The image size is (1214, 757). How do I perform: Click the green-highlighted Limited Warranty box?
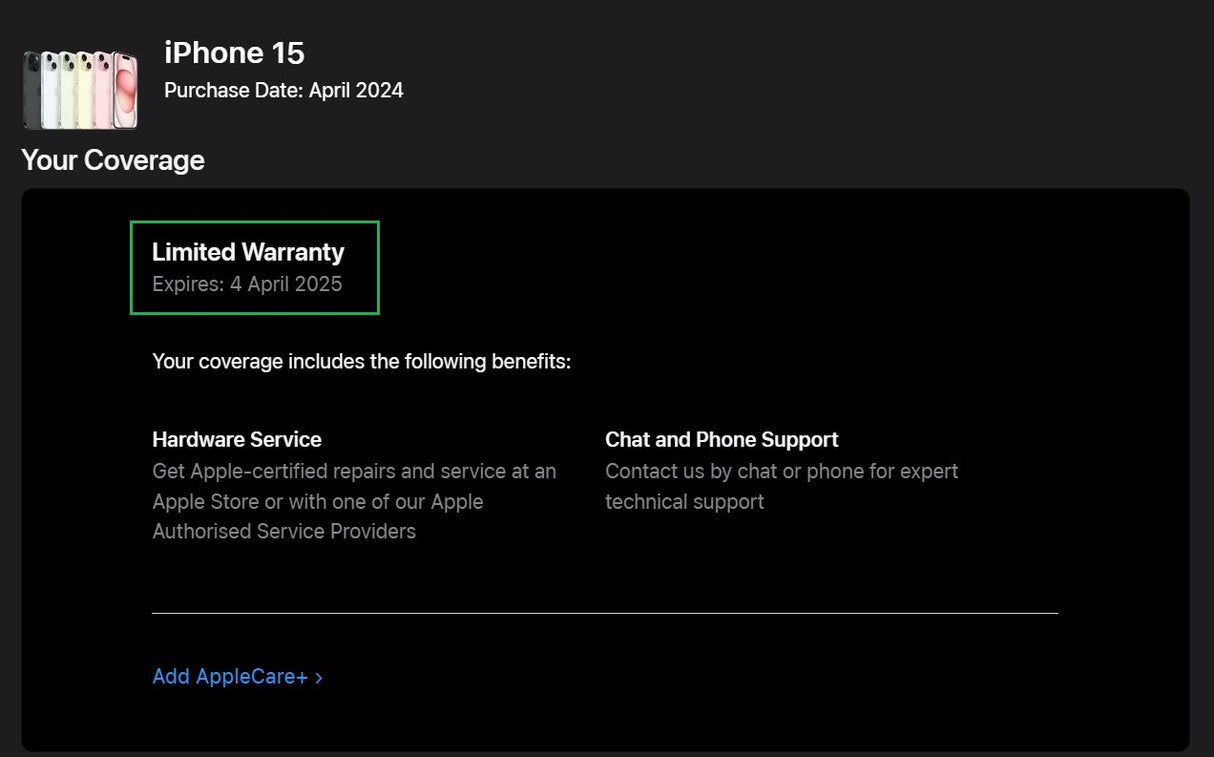click(x=255, y=268)
